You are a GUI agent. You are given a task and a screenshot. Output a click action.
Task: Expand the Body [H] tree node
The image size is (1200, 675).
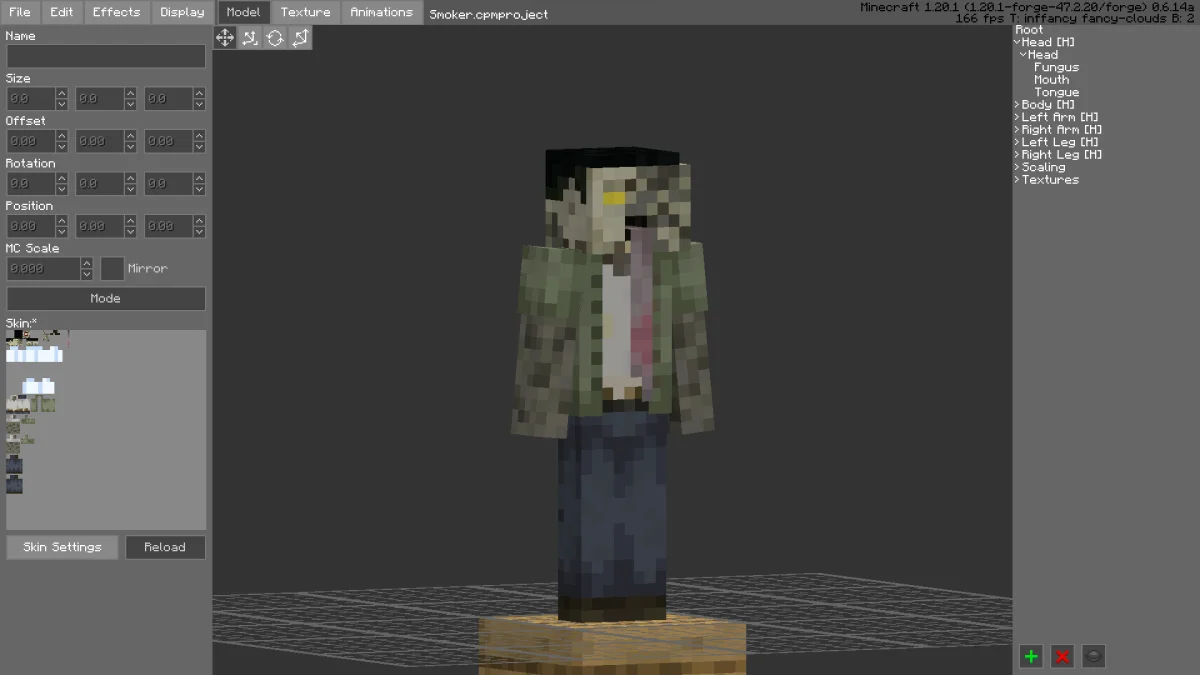pos(1017,105)
